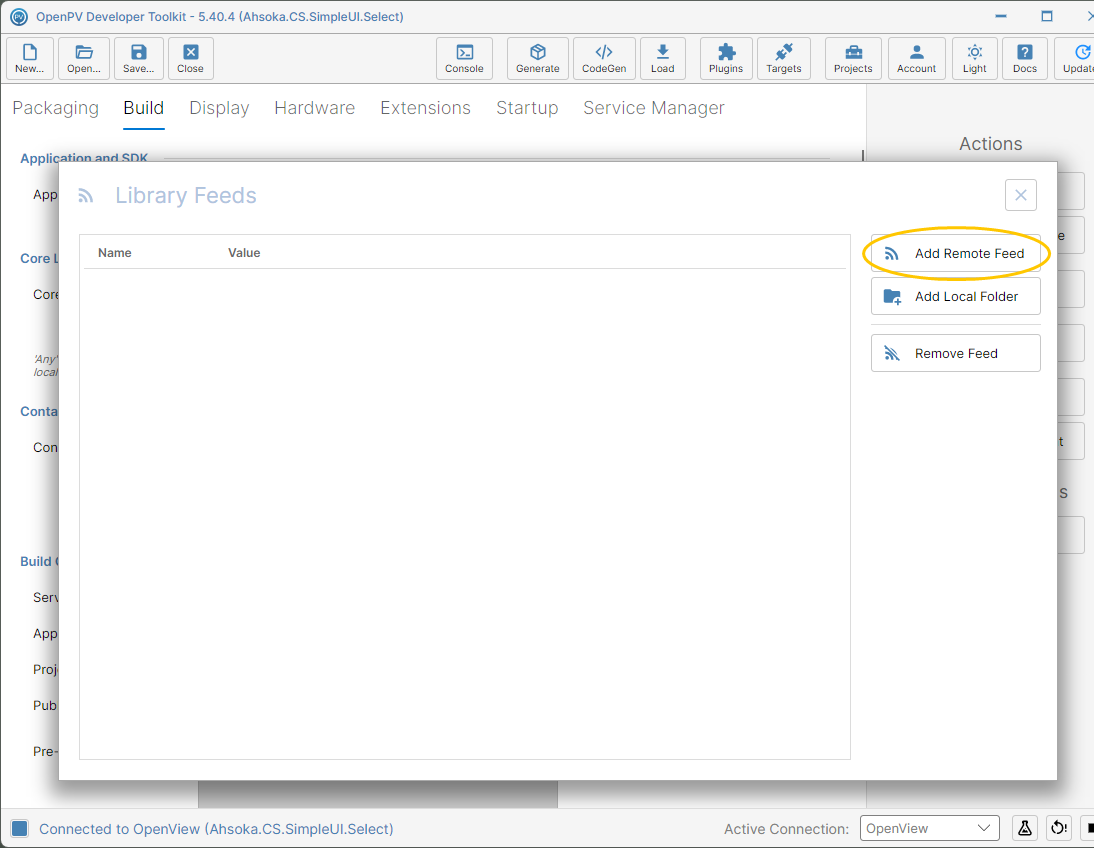Viewport: 1116px width, 848px height.
Task: Go to the Display tab
Action: [x=219, y=108]
